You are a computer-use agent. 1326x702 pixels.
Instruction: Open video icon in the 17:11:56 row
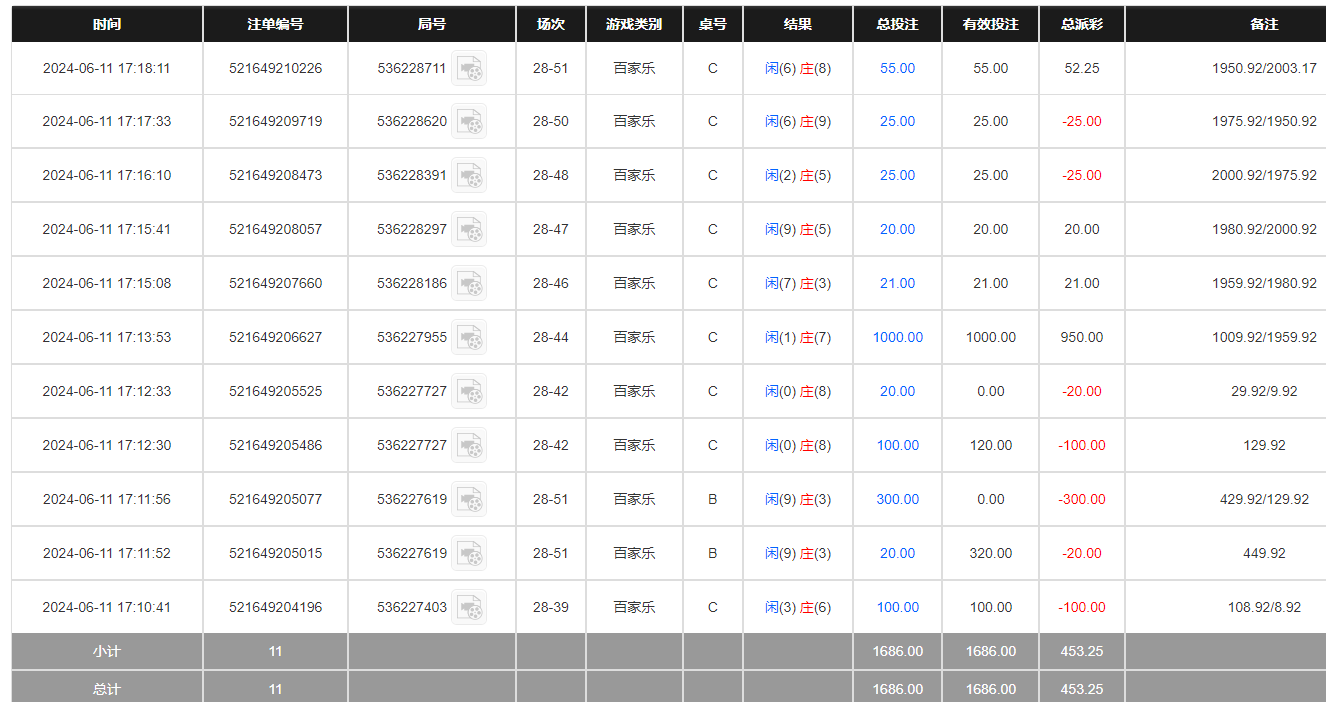coord(469,499)
